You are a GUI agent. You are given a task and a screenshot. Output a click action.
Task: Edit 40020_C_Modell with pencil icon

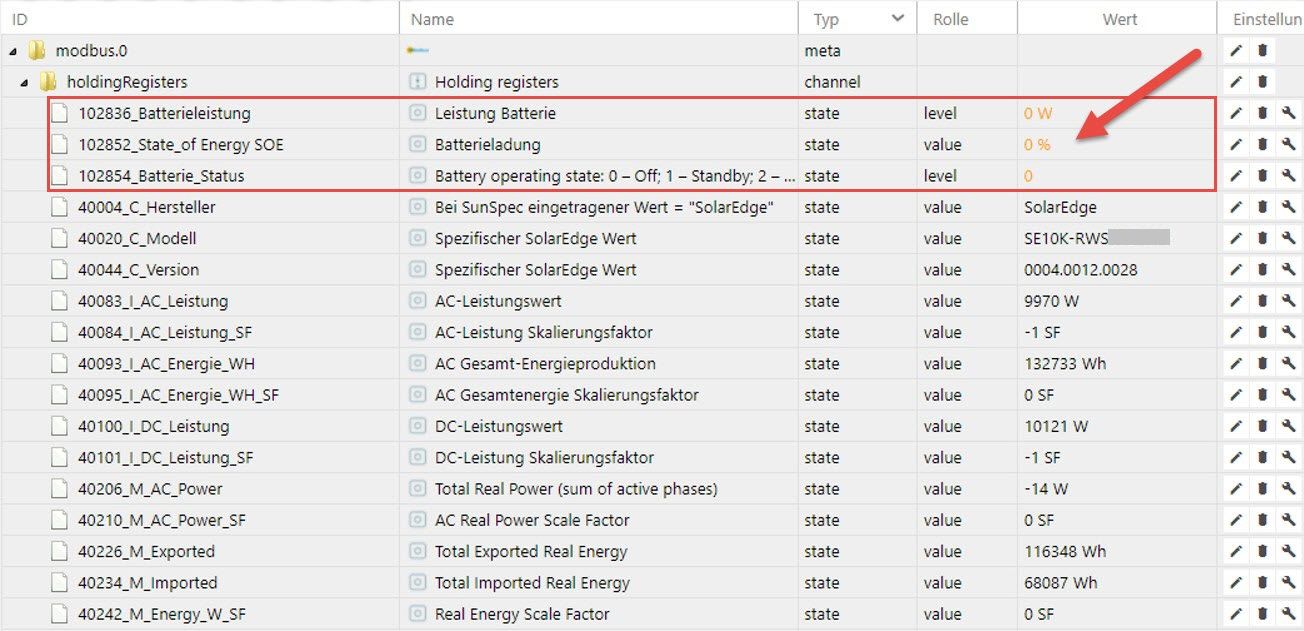pos(1236,238)
